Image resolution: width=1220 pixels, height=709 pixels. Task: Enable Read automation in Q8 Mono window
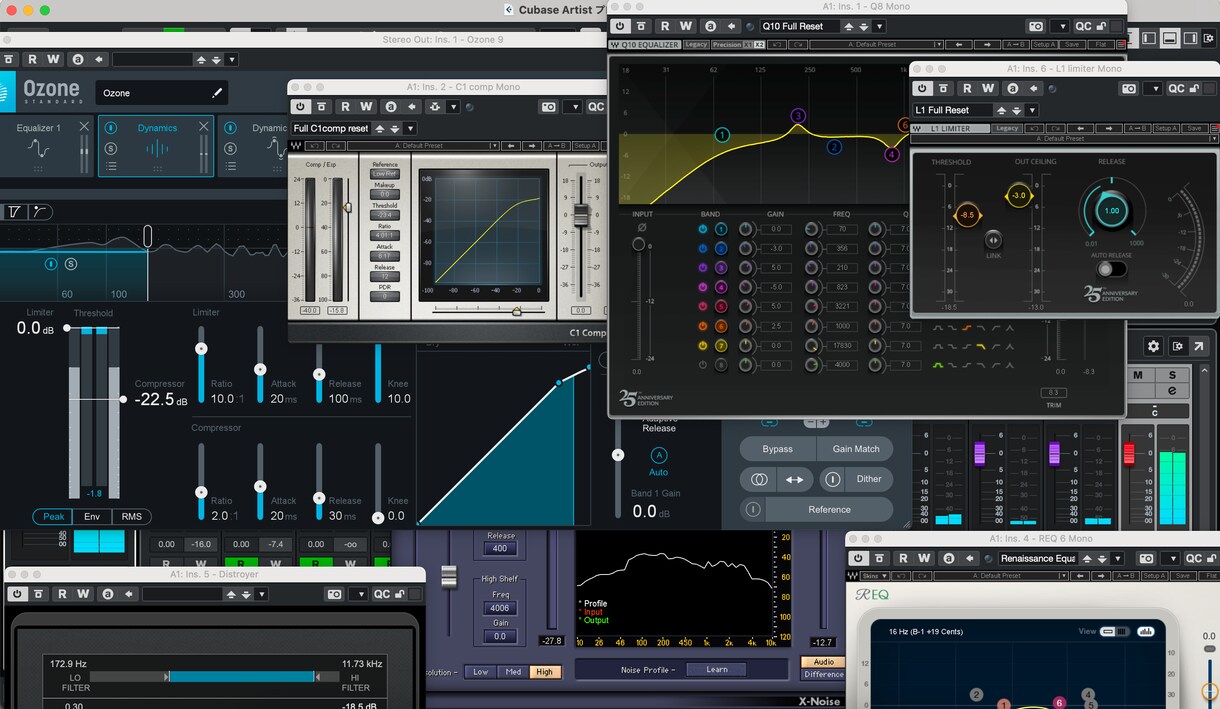664,26
